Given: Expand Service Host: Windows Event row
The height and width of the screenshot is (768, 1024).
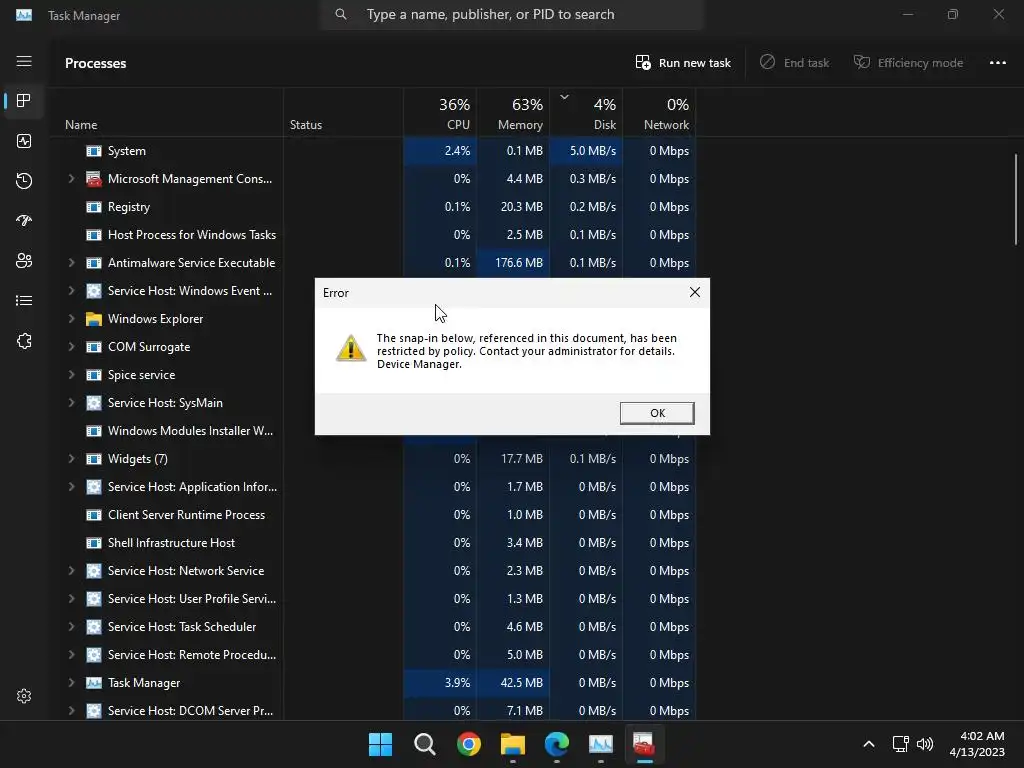Looking at the screenshot, I should [71, 291].
